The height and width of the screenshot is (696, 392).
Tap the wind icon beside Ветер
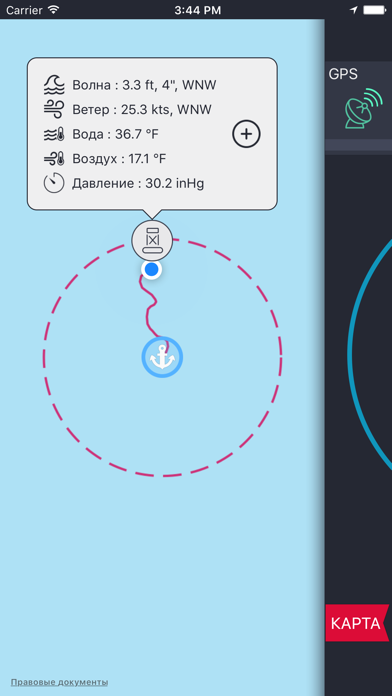coord(54,109)
